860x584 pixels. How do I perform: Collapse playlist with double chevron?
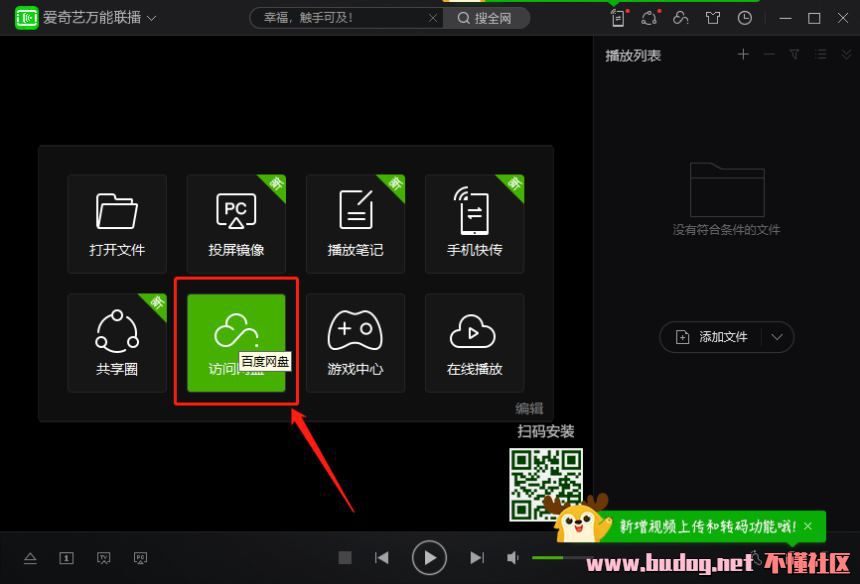tap(846, 54)
